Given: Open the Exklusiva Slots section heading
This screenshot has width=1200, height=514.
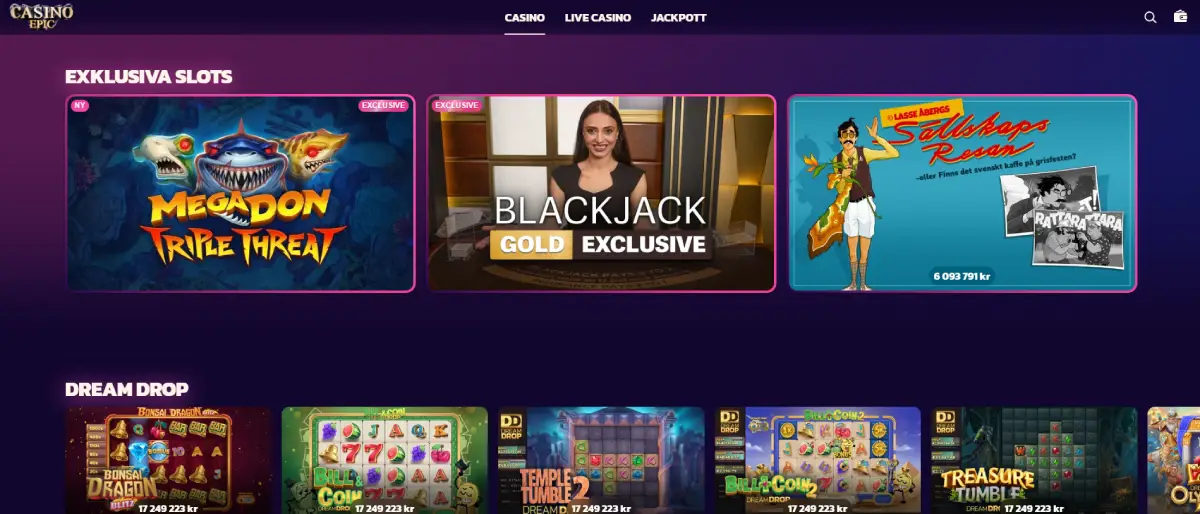Looking at the screenshot, I should [x=149, y=76].
